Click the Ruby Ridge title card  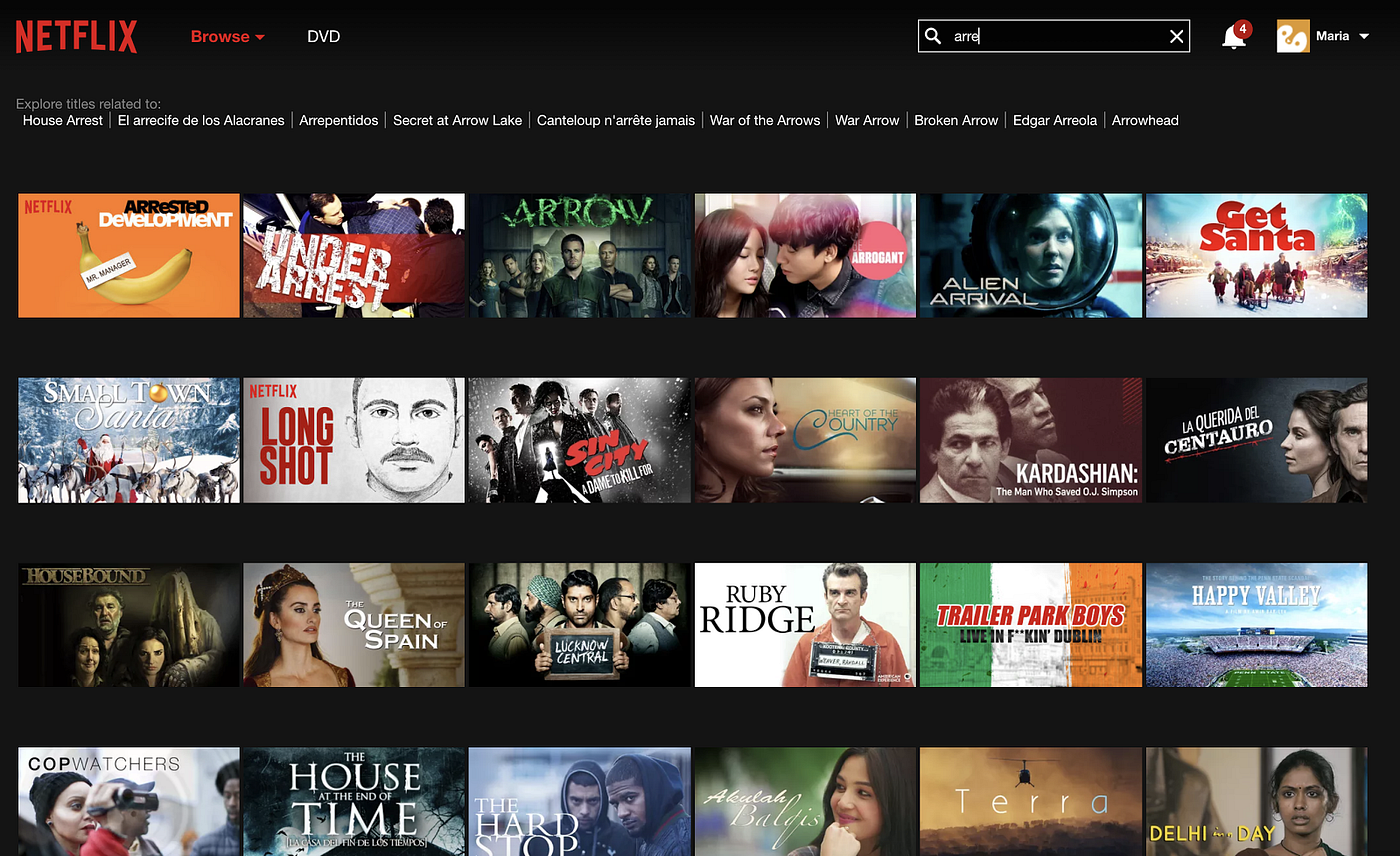(x=805, y=625)
